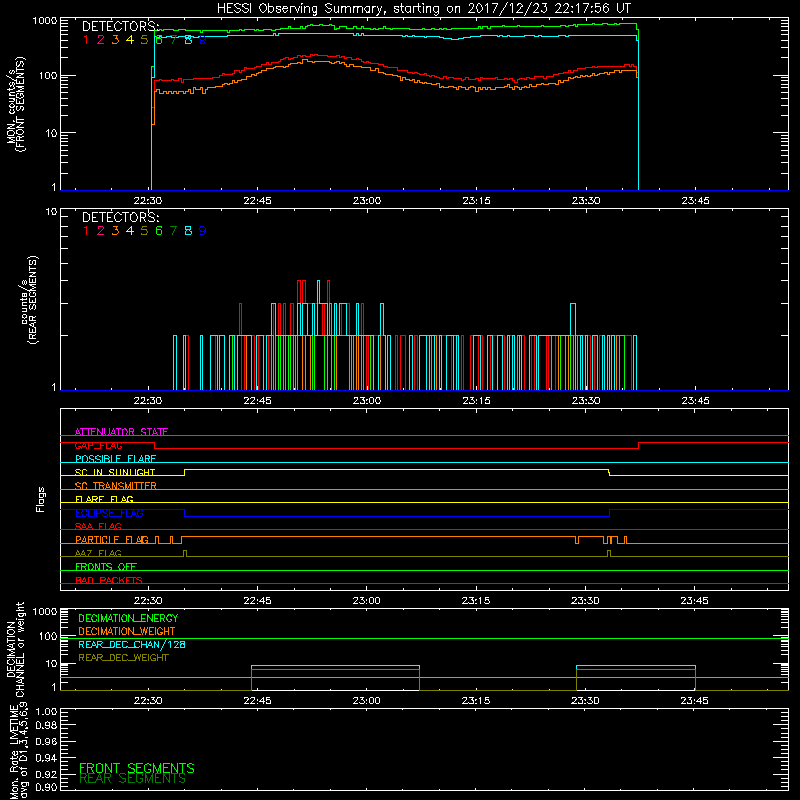Click the HESSI Observing Summary title text
Screen dimensions: 800x800
pos(423,9)
